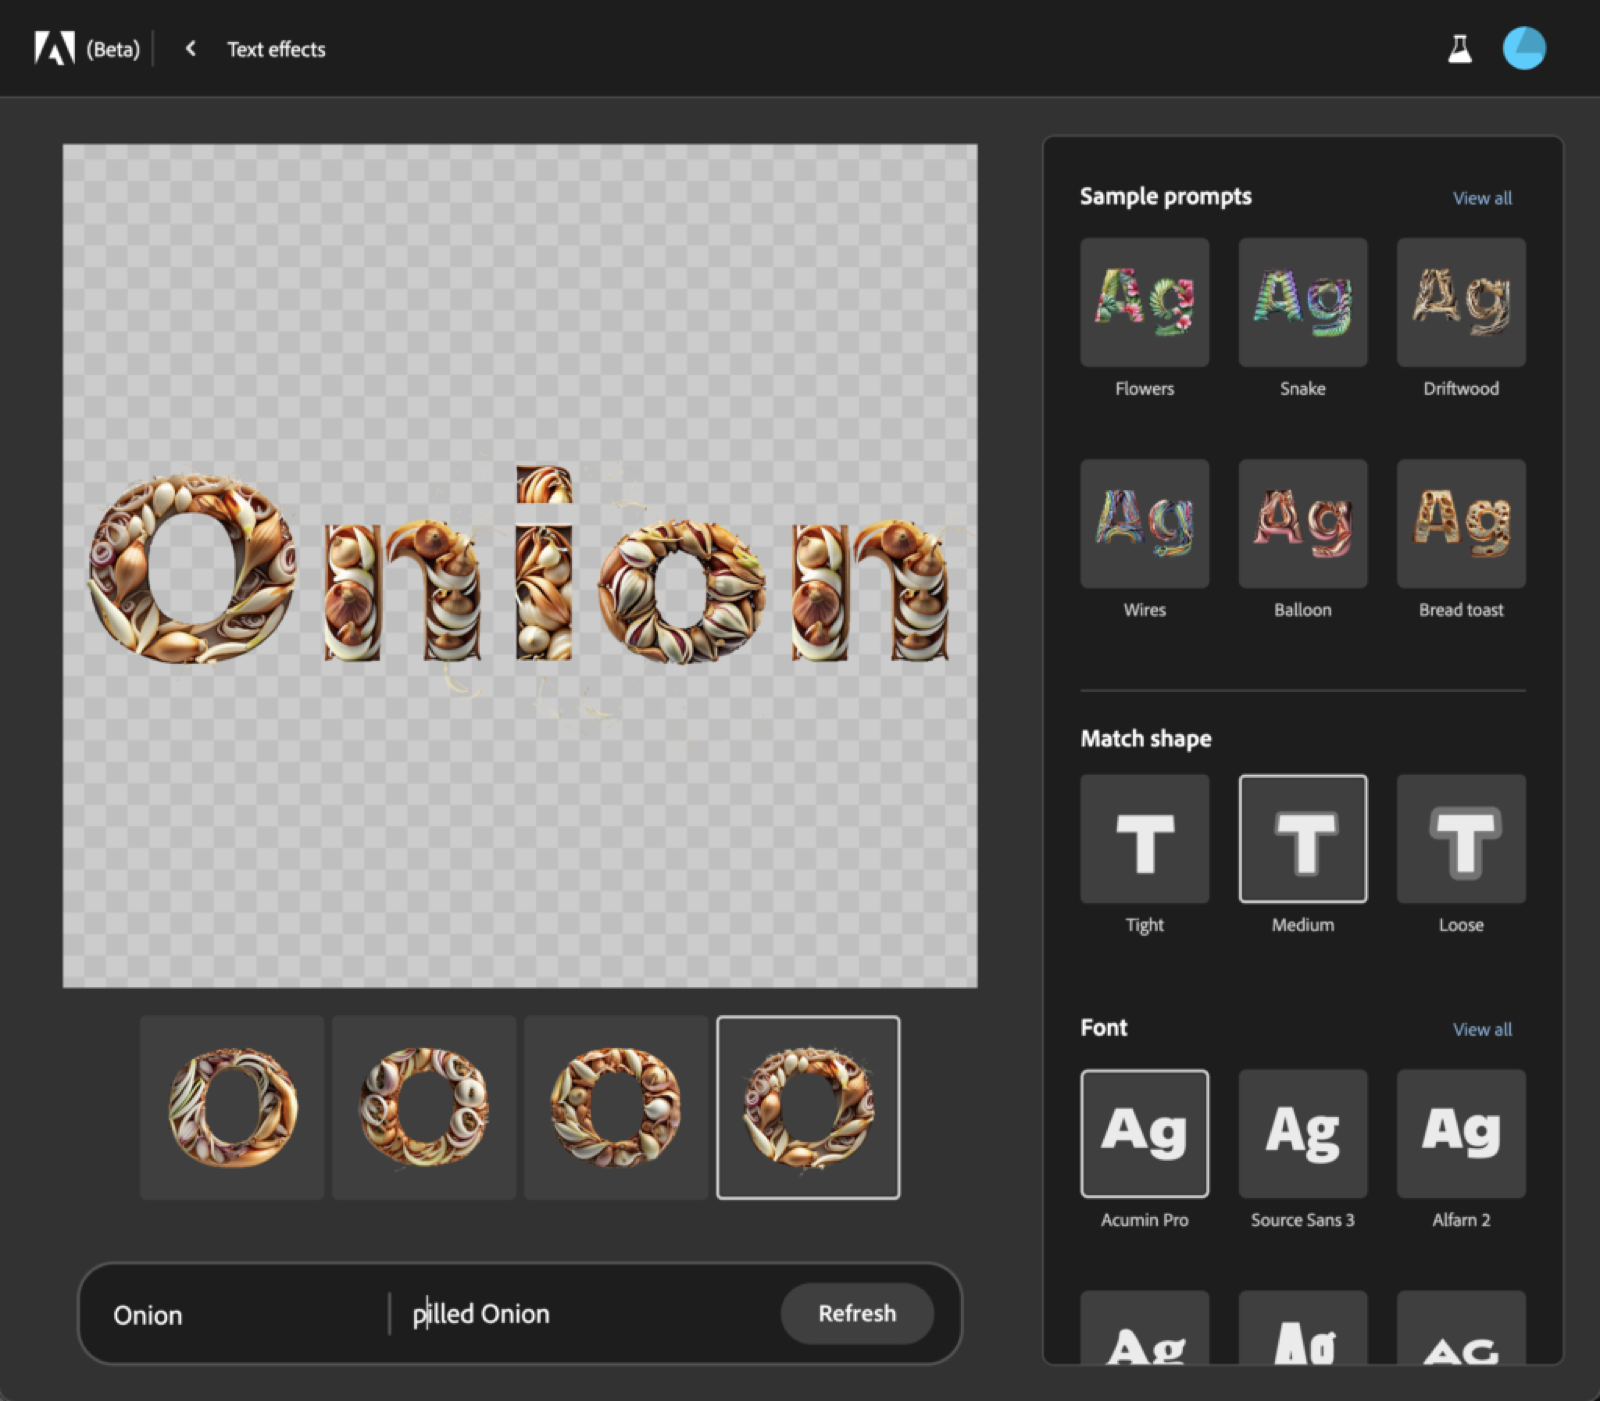View all fonts
This screenshot has height=1401, width=1600.
pyautogui.click(x=1482, y=1029)
